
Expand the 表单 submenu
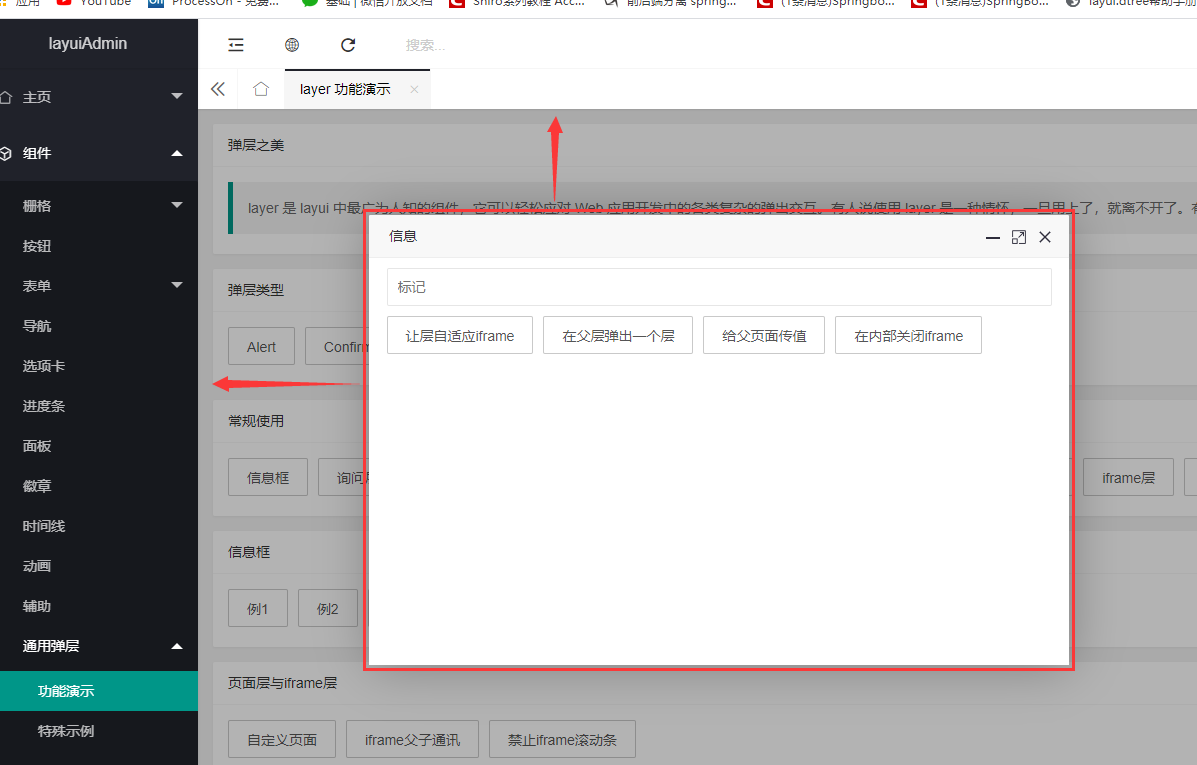click(x=99, y=285)
